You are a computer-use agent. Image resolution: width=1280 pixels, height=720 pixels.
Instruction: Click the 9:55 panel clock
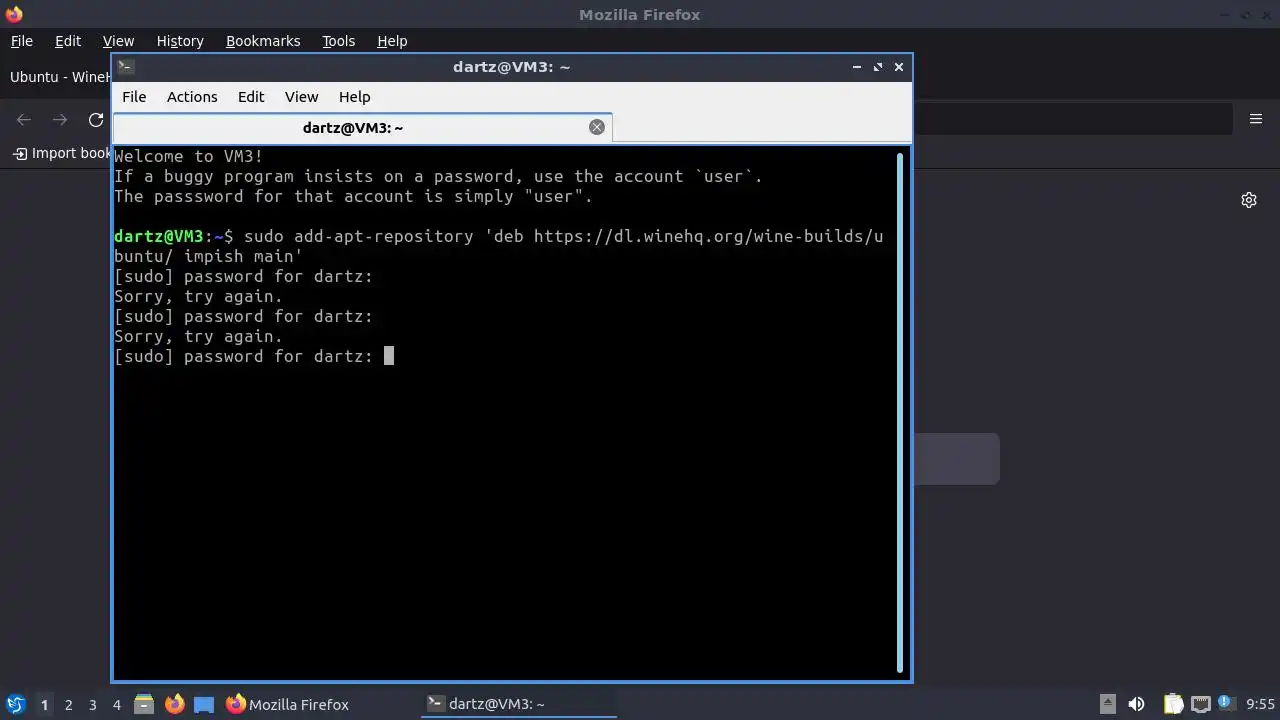(x=1260, y=704)
